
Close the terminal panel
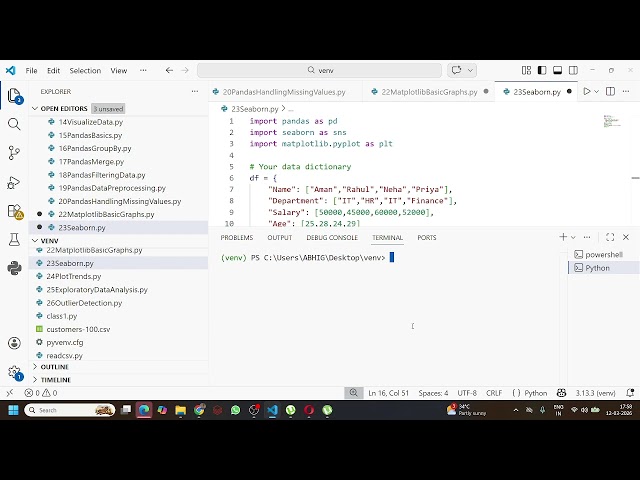pos(626,237)
